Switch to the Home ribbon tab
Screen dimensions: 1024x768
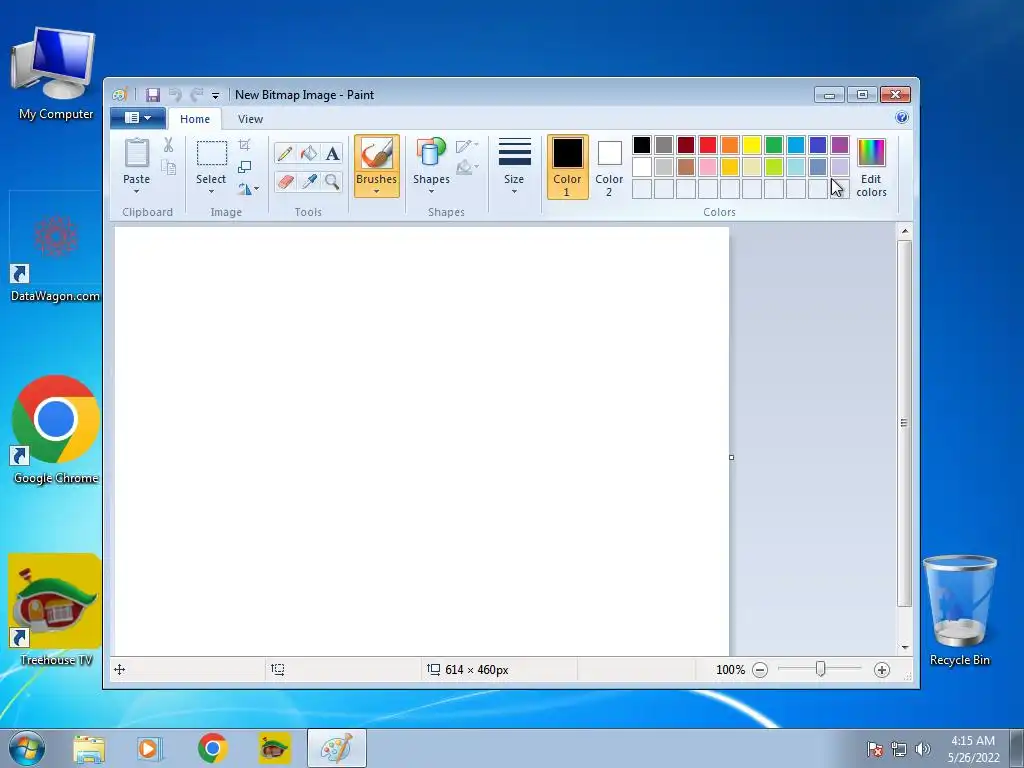pos(195,119)
